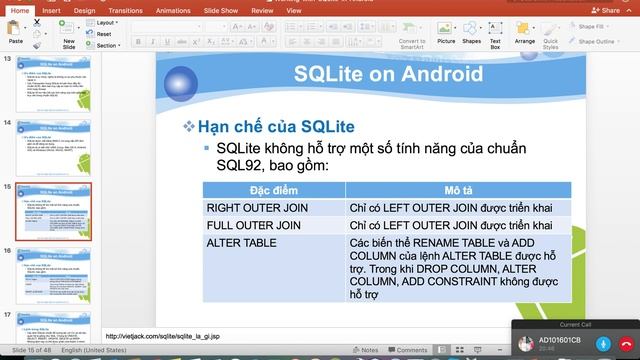Clear all text formatting icon

pos(269,27)
